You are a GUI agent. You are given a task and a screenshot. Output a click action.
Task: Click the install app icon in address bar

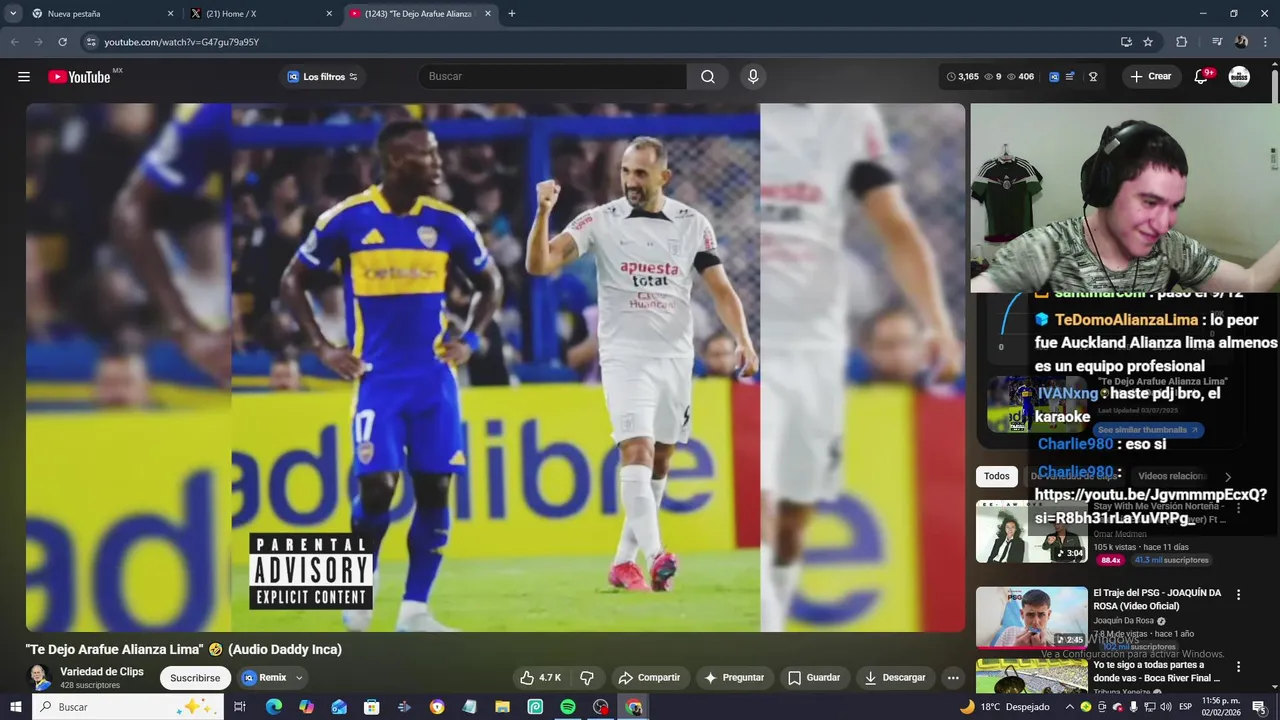1126,42
